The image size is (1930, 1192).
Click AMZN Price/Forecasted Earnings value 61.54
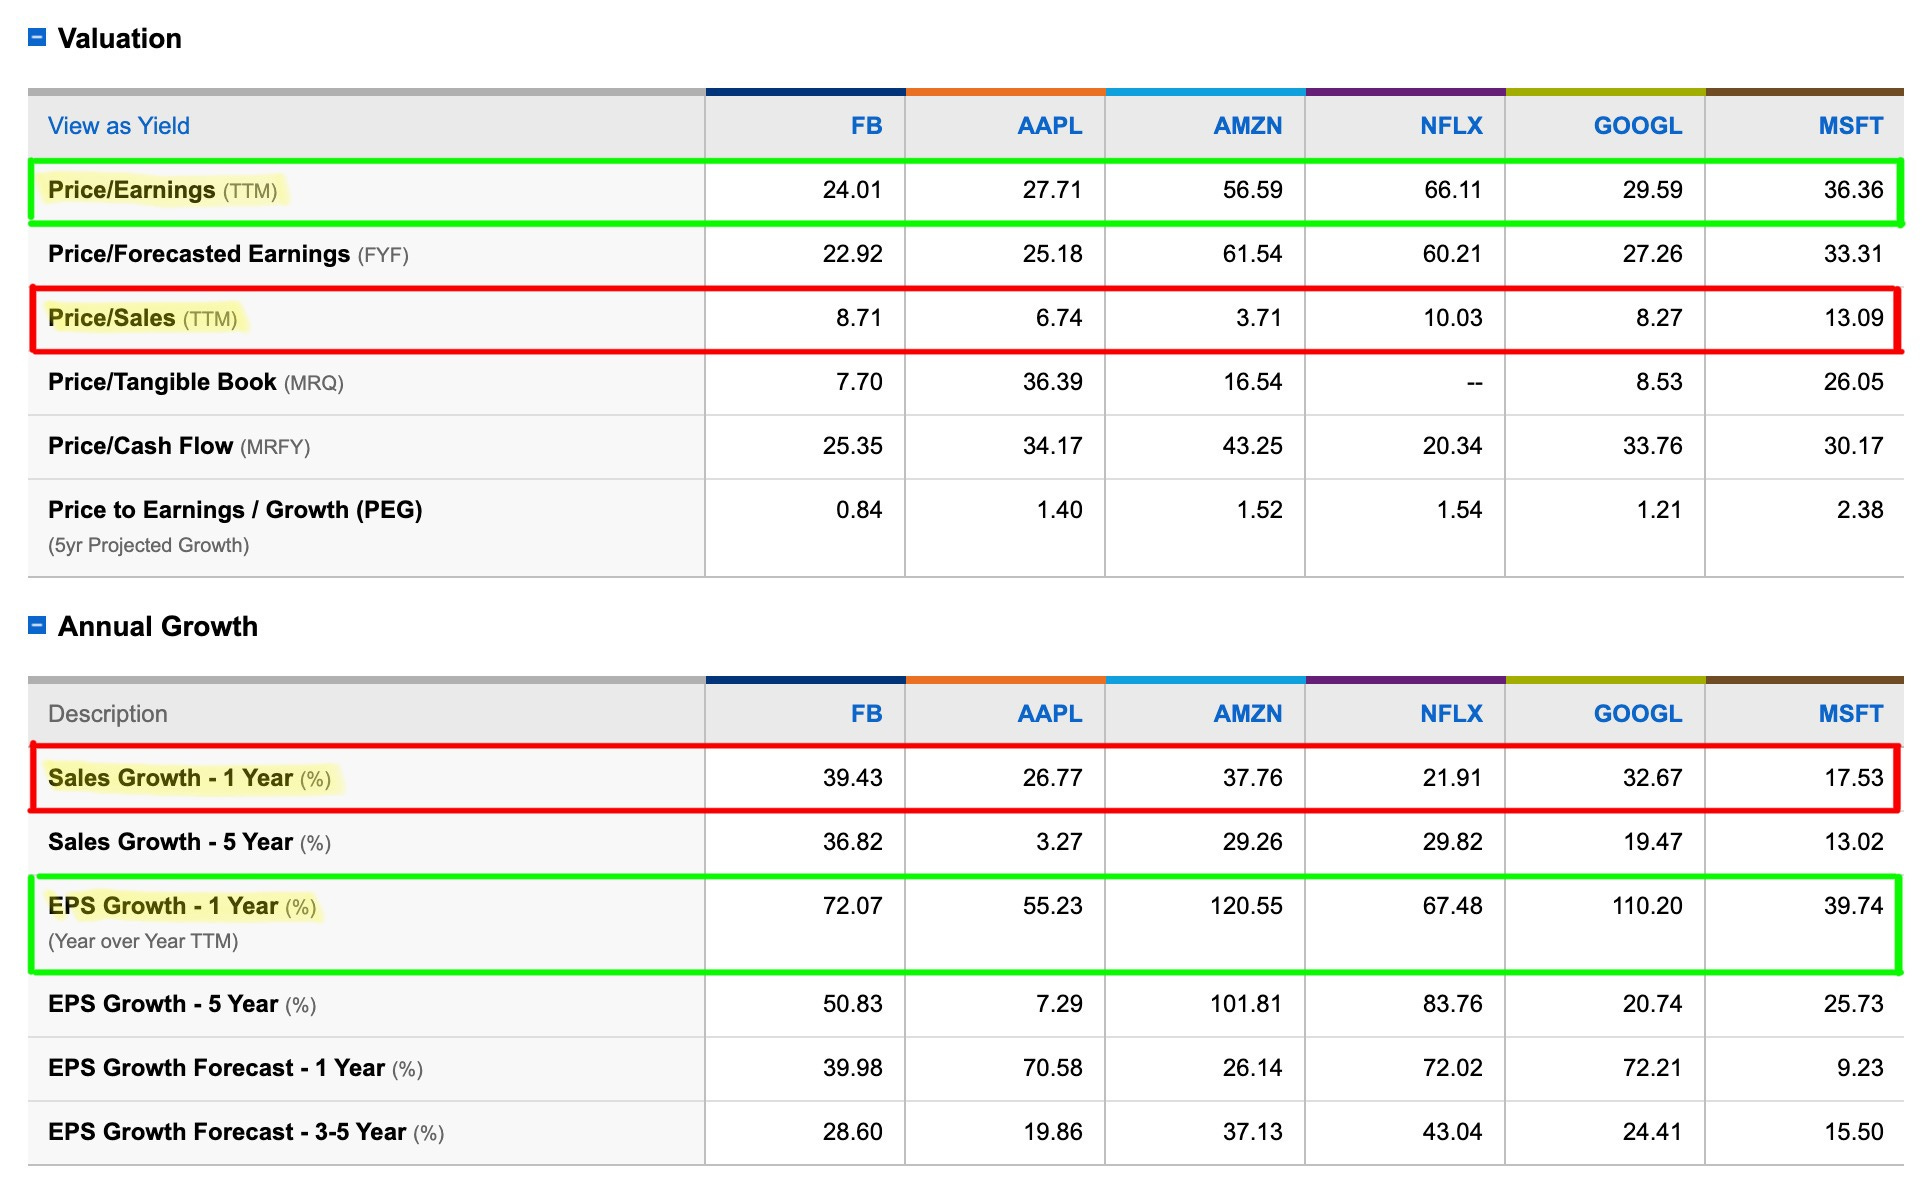1252,254
